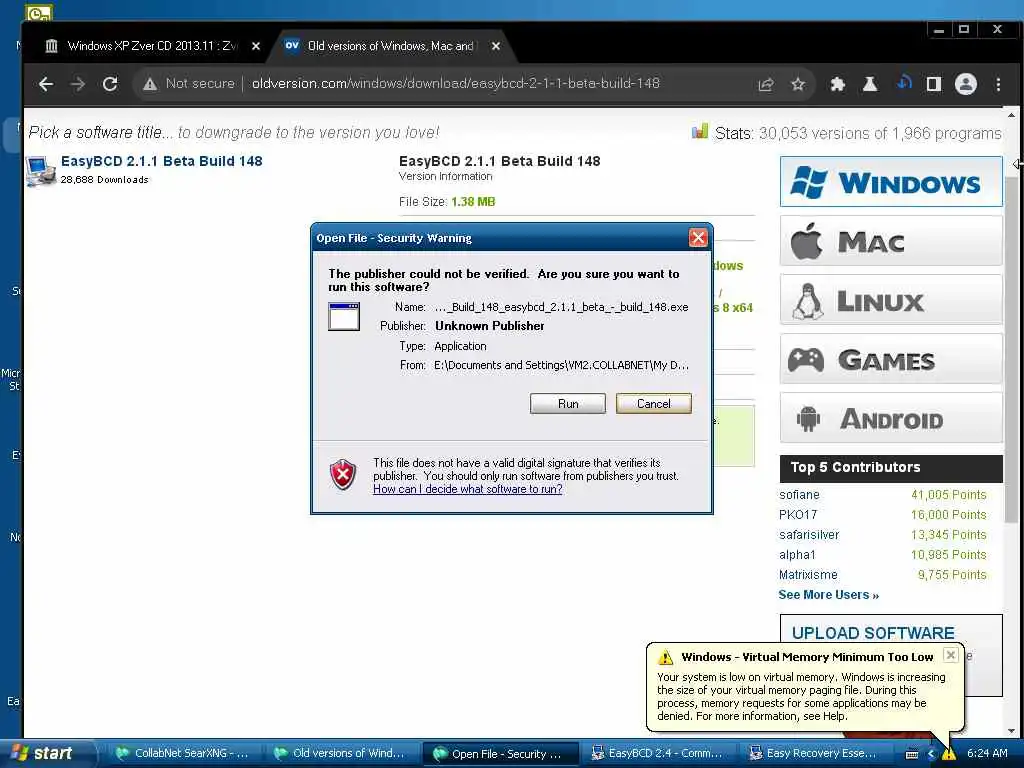Open the Android category button

pos(891,417)
